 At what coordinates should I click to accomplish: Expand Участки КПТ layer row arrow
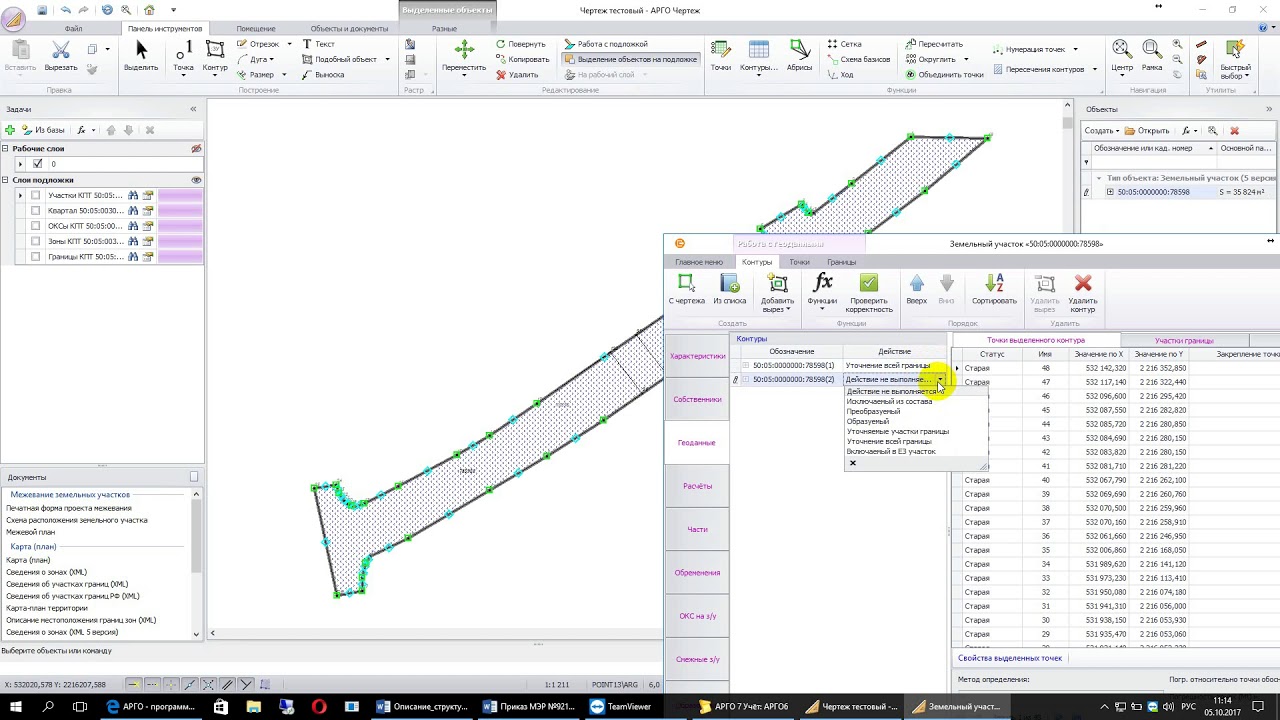coord(20,196)
